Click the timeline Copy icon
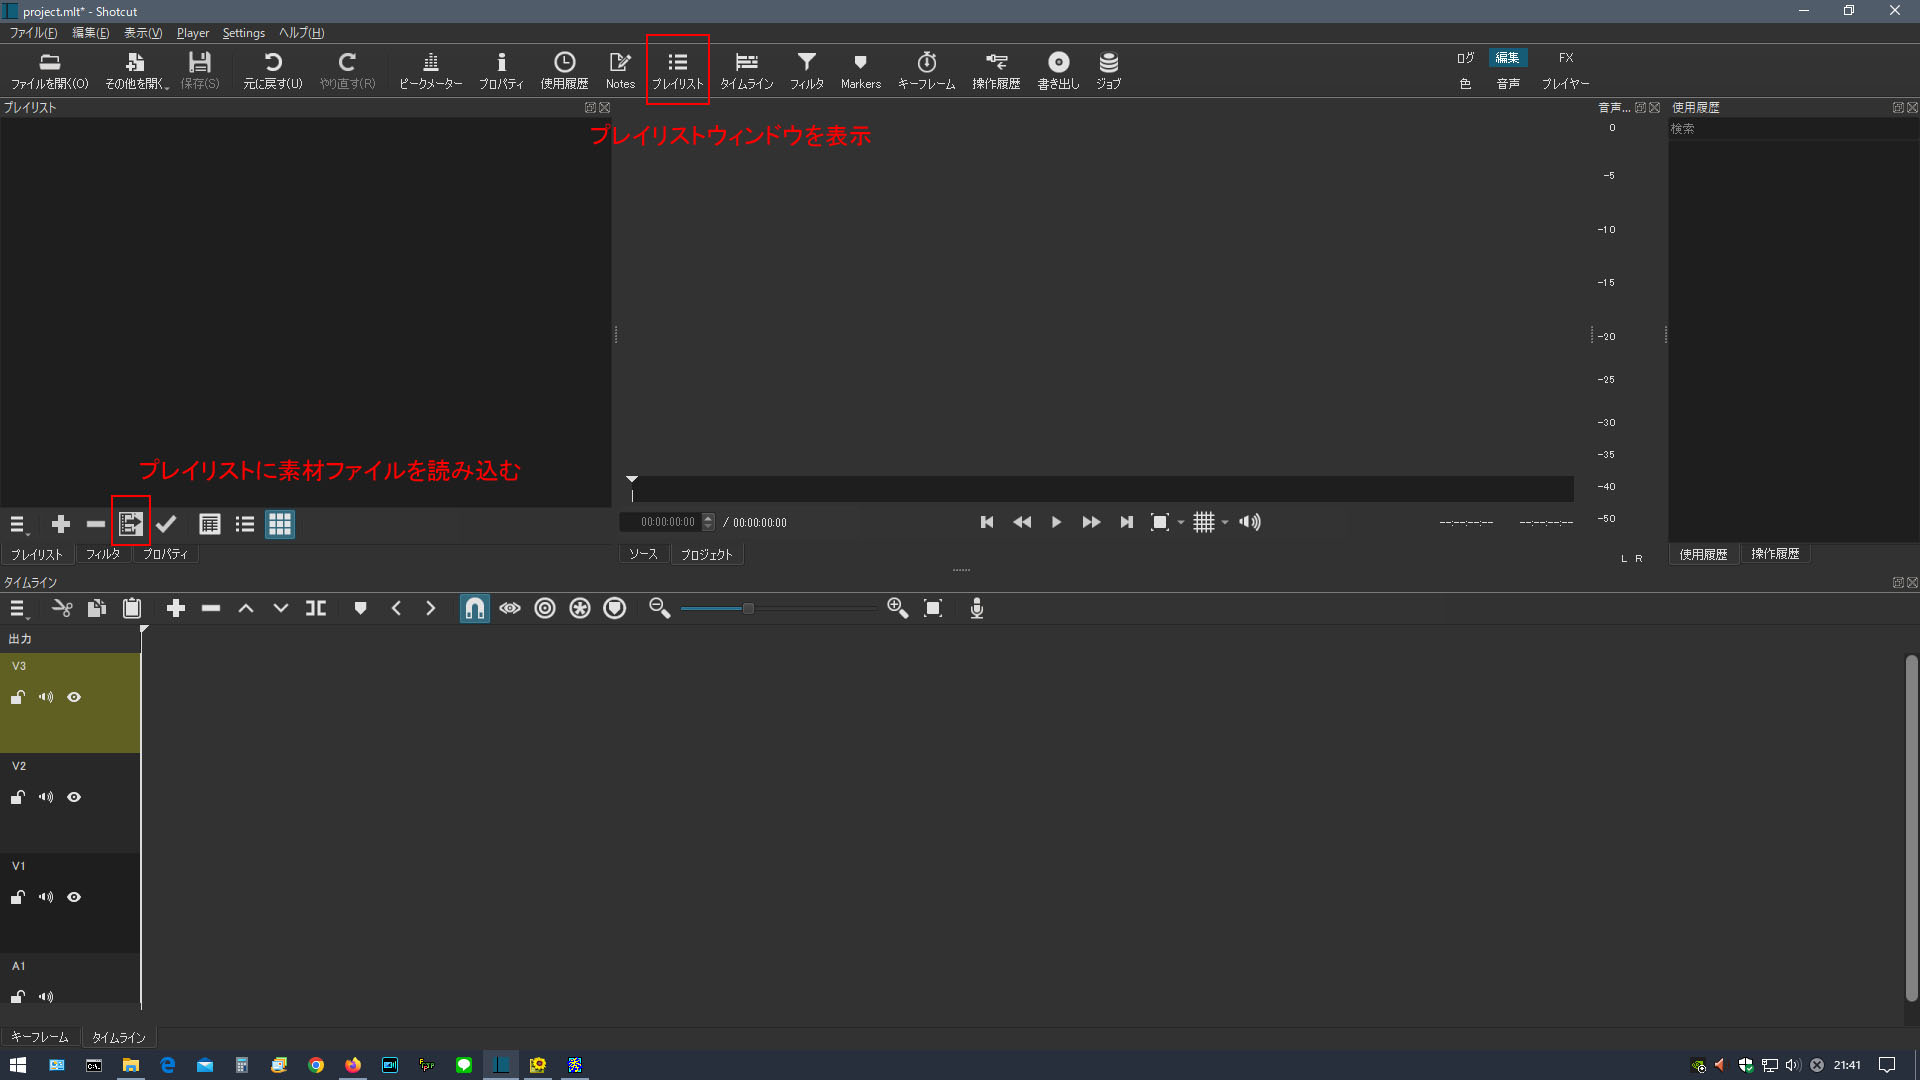 (x=97, y=608)
